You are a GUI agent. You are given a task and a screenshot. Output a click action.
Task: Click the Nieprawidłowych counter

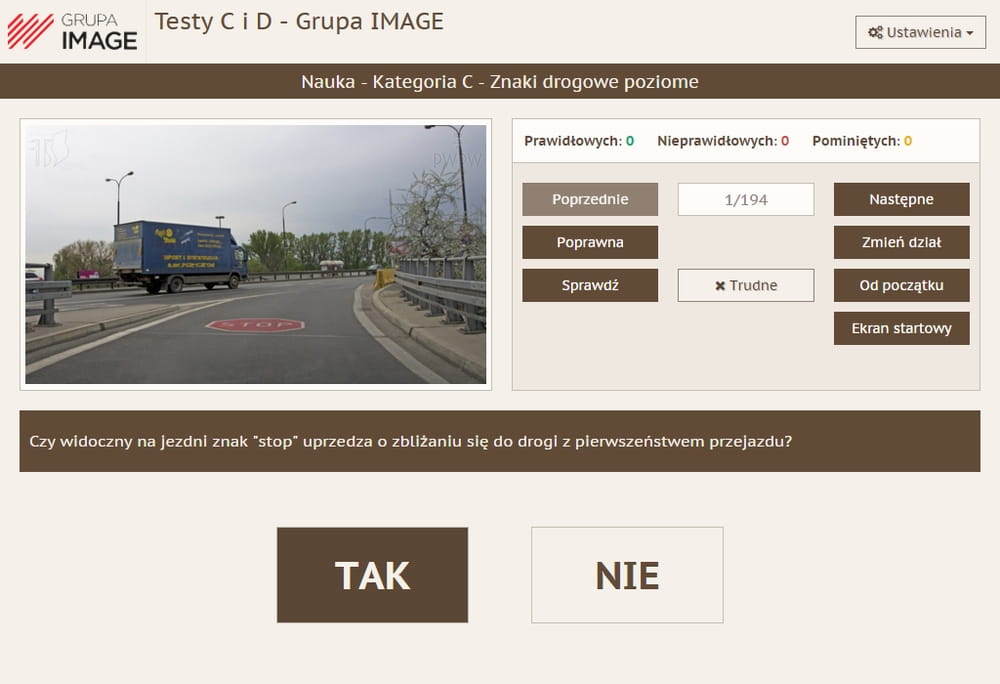(723, 141)
